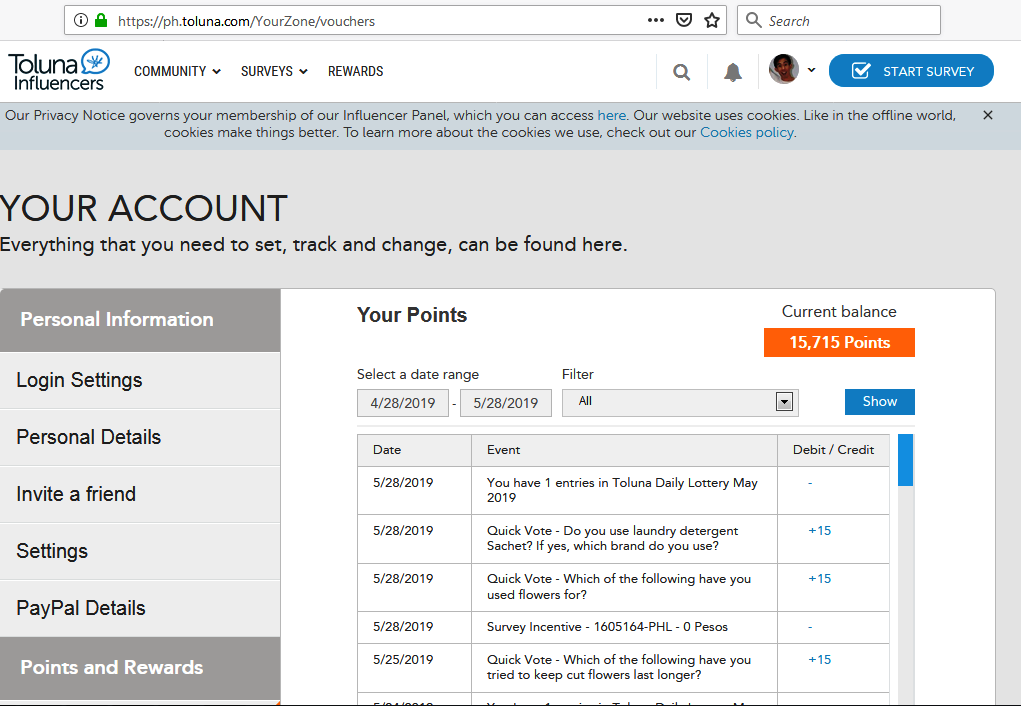Click the Save to Pocket icon

click(x=684, y=20)
